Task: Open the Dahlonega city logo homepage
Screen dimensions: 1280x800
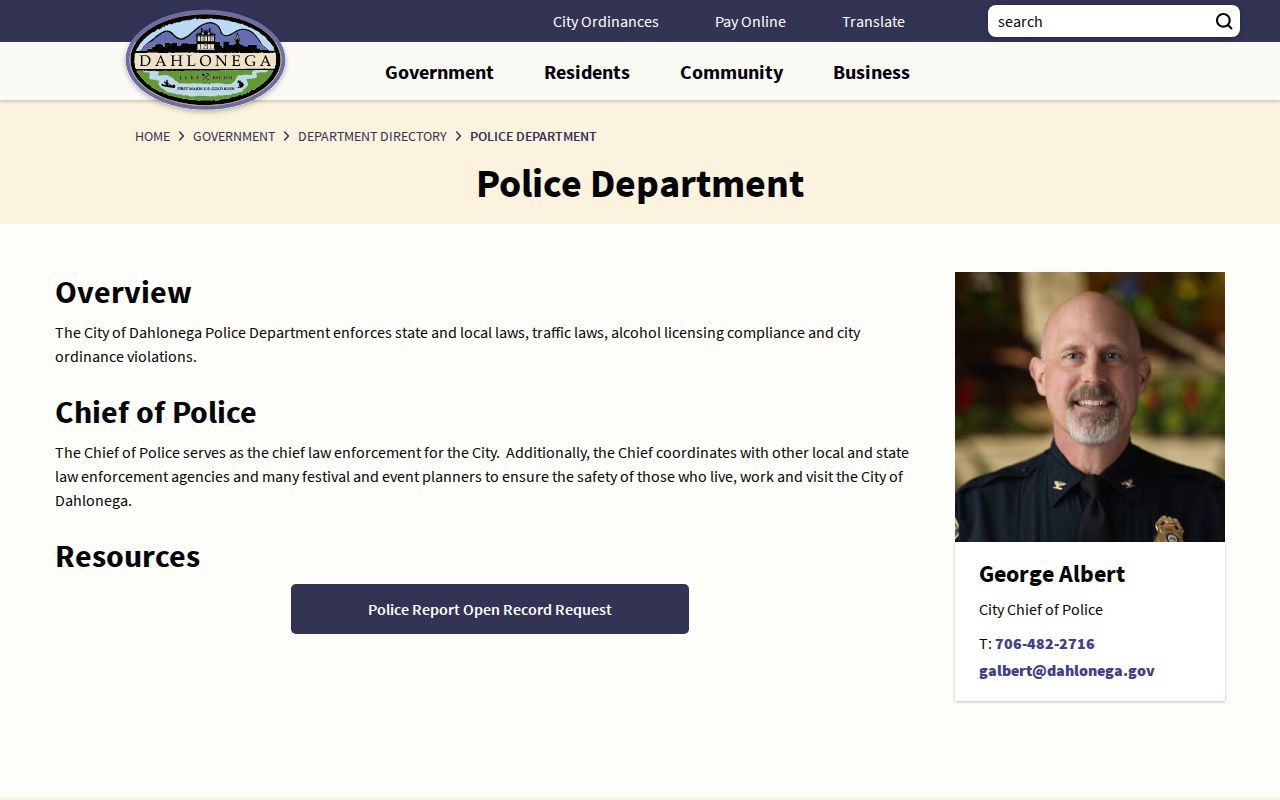Action: 206,60
